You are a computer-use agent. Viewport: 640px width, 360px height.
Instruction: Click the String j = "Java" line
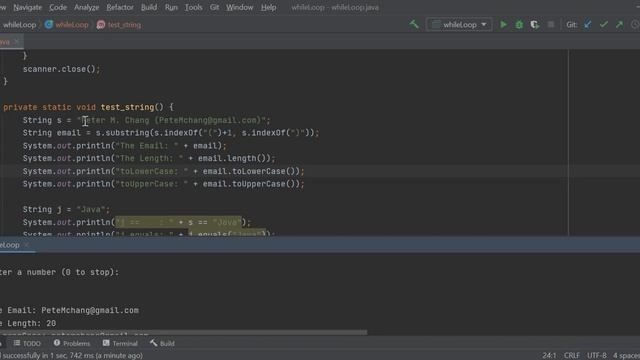pyautogui.click(x=66, y=209)
